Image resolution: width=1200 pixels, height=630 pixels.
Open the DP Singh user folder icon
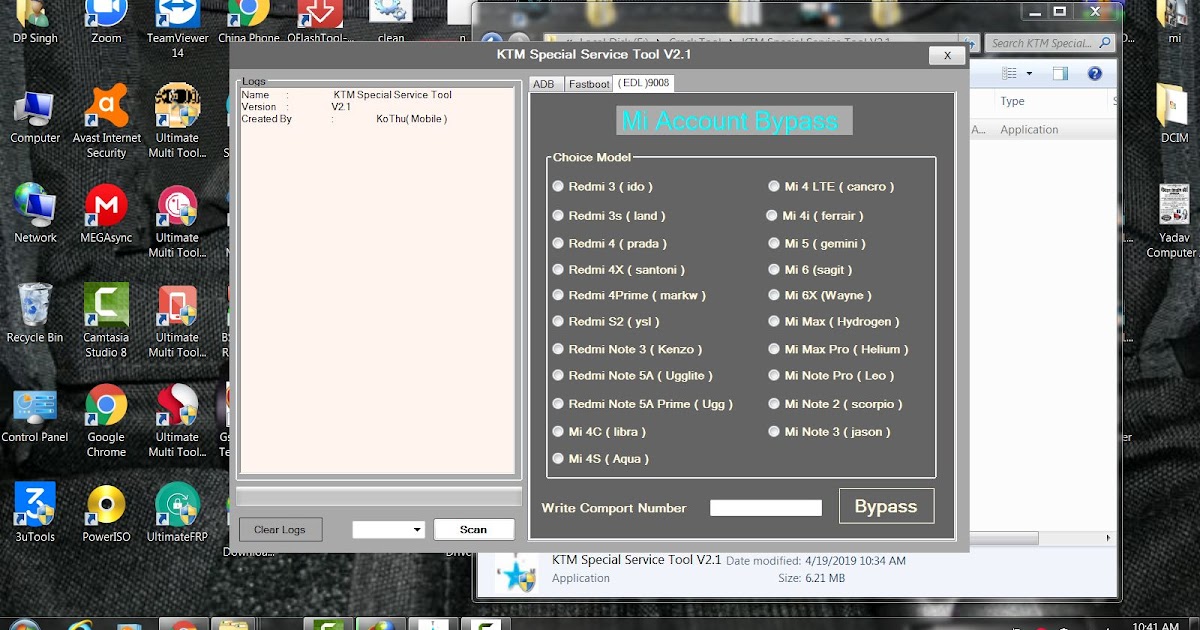click(35, 22)
